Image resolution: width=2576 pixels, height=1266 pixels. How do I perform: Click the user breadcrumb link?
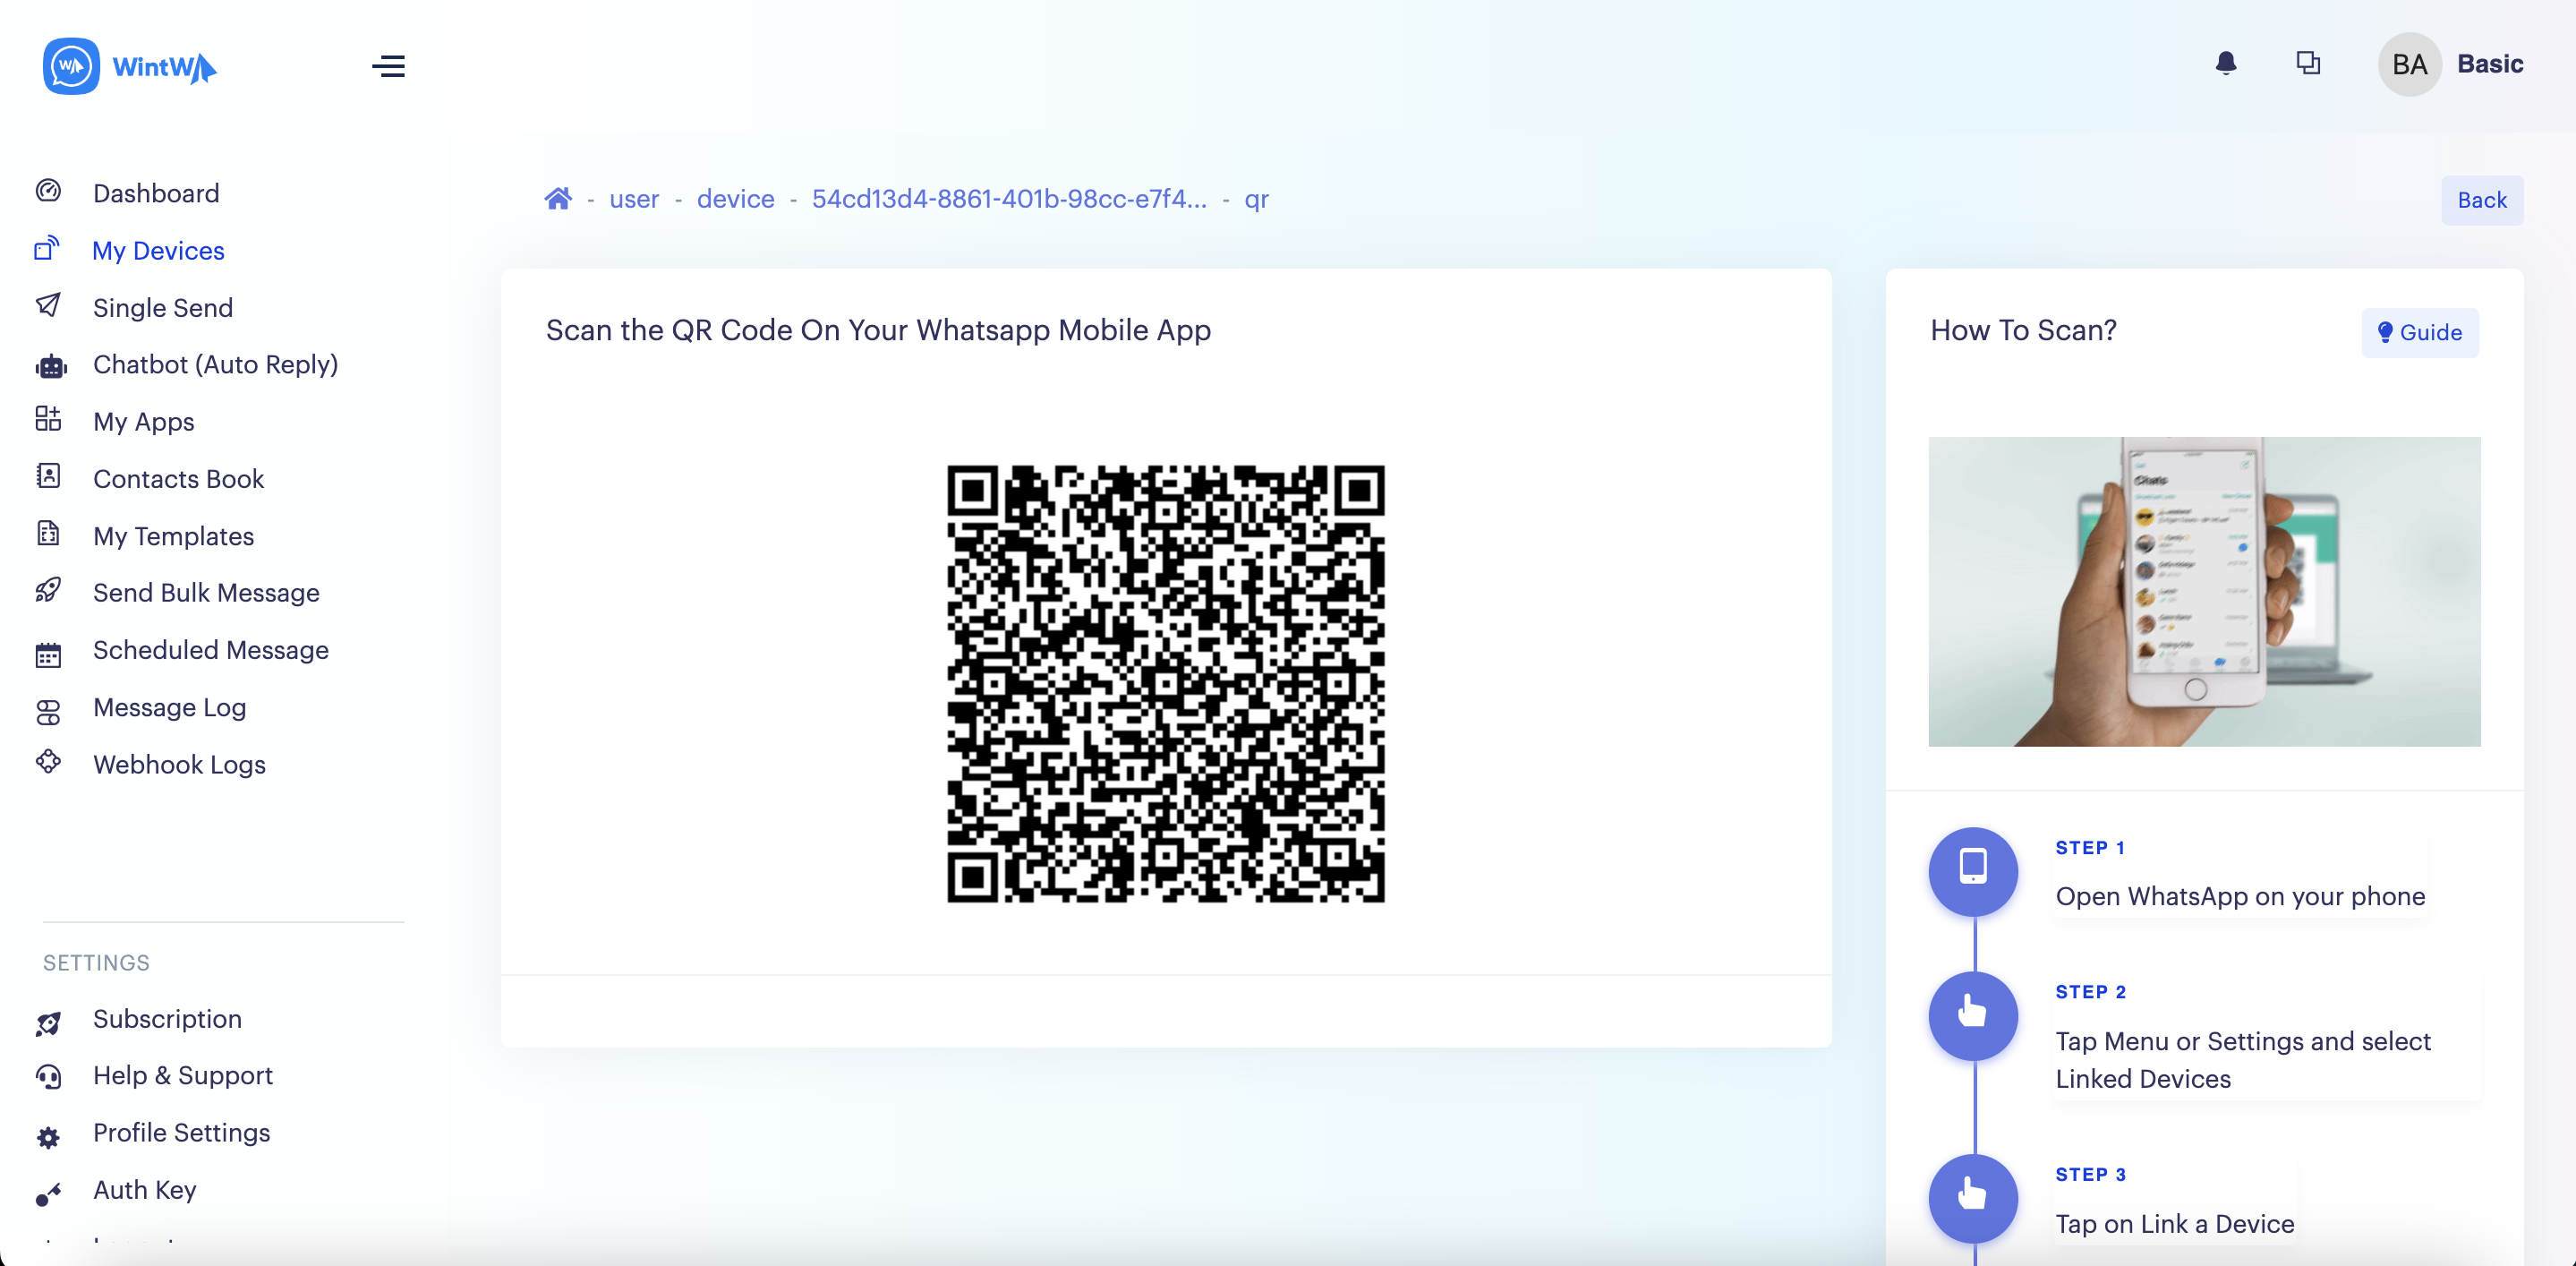[x=634, y=199]
